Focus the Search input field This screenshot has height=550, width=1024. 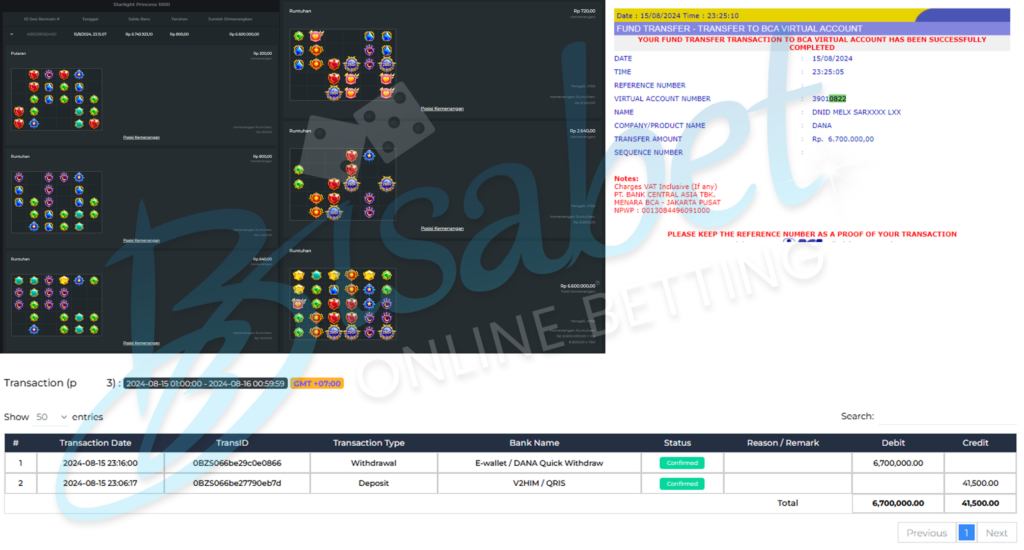pyautogui.click(x=947, y=416)
